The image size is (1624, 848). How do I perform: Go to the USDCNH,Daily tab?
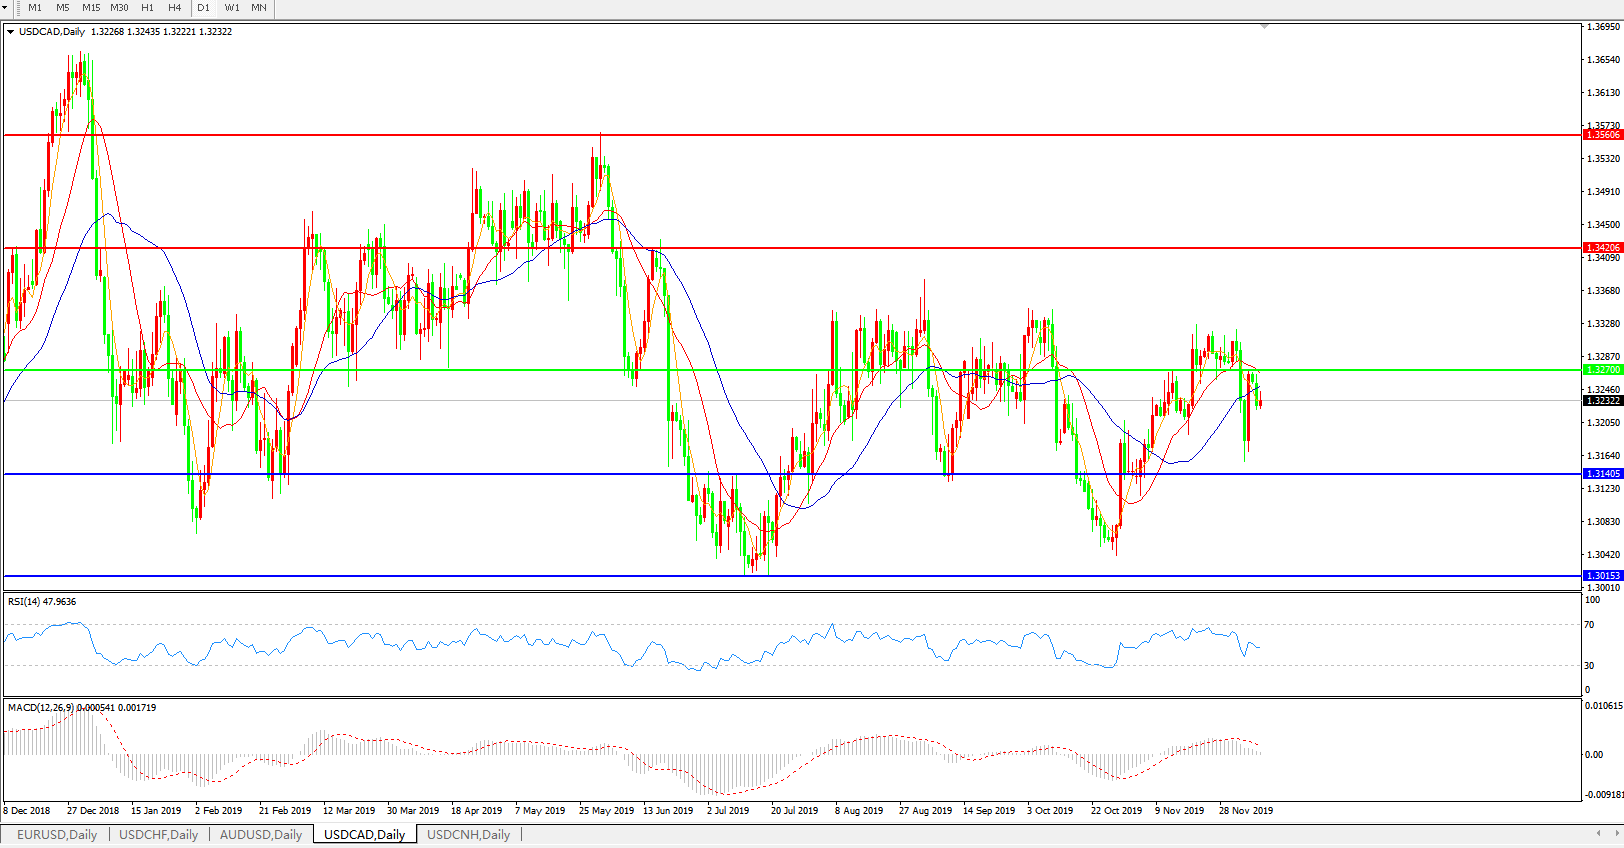pyautogui.click(x=468, y=835)
